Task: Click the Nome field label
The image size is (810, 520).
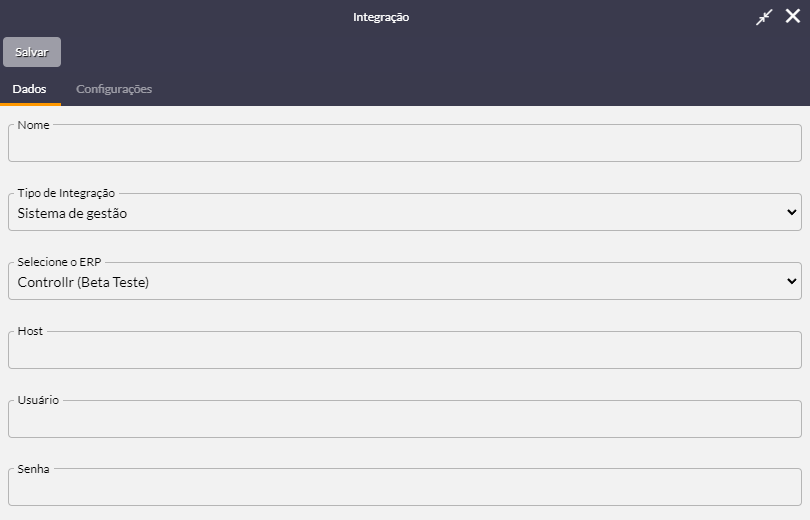Action: 34,125
